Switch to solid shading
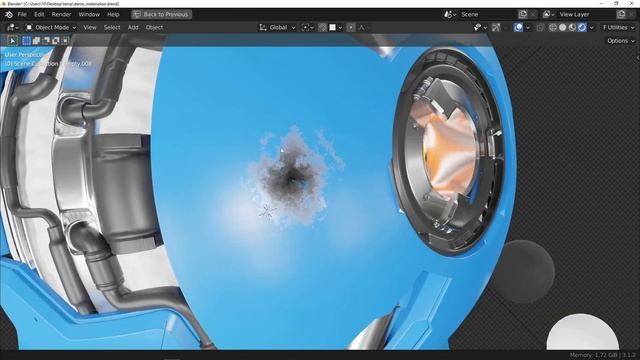This screenshot has height=360, width=640. (562, 27)
